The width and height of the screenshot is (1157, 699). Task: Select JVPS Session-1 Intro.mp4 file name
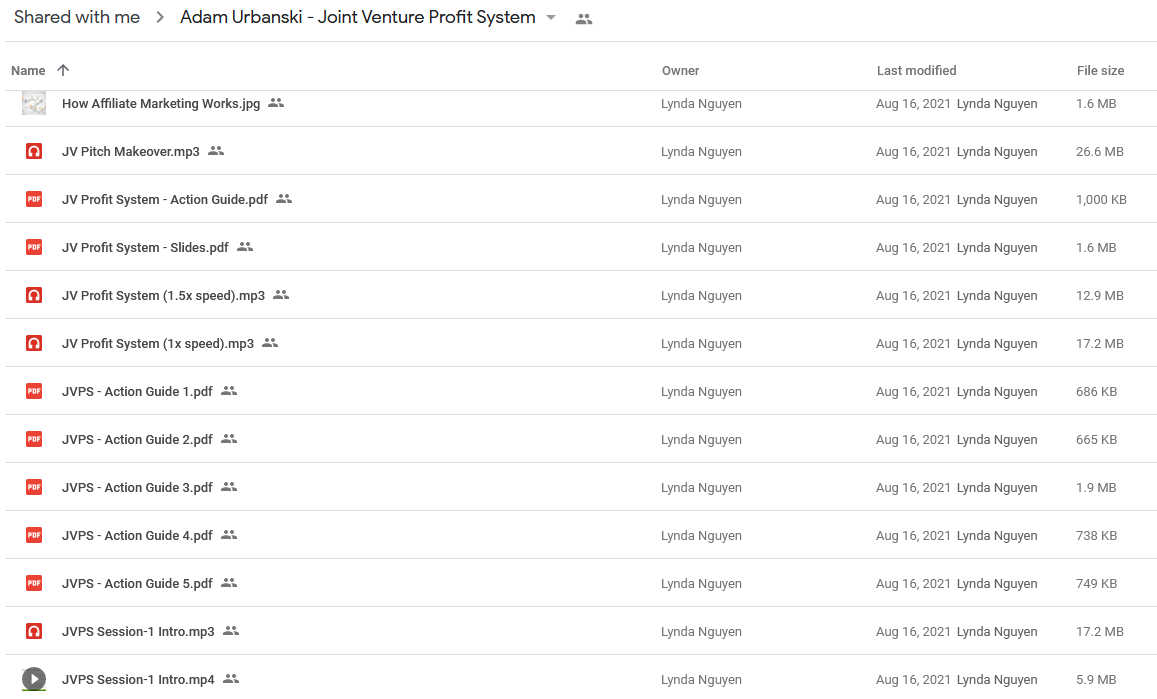pos(138,679)
